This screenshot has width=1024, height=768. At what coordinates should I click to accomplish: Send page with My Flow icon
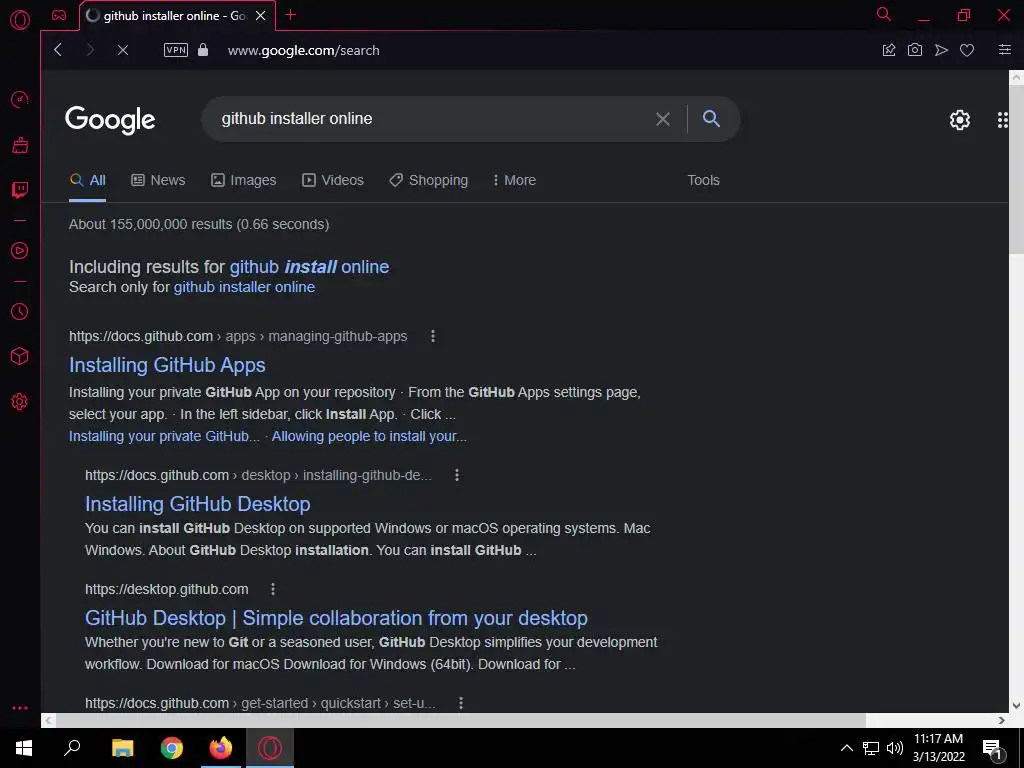pos(941,50)
